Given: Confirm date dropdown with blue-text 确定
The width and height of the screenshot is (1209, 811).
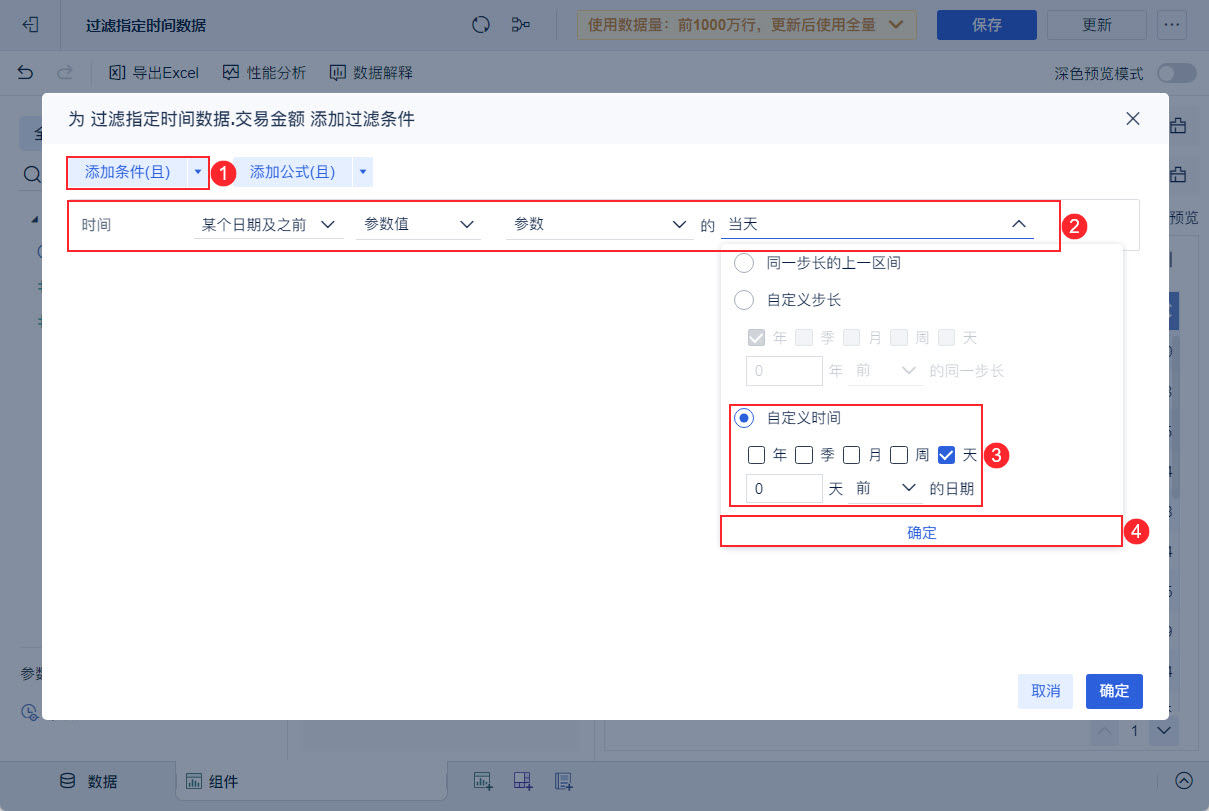Looking at the screenshot, I should click(x=922, y=532).
